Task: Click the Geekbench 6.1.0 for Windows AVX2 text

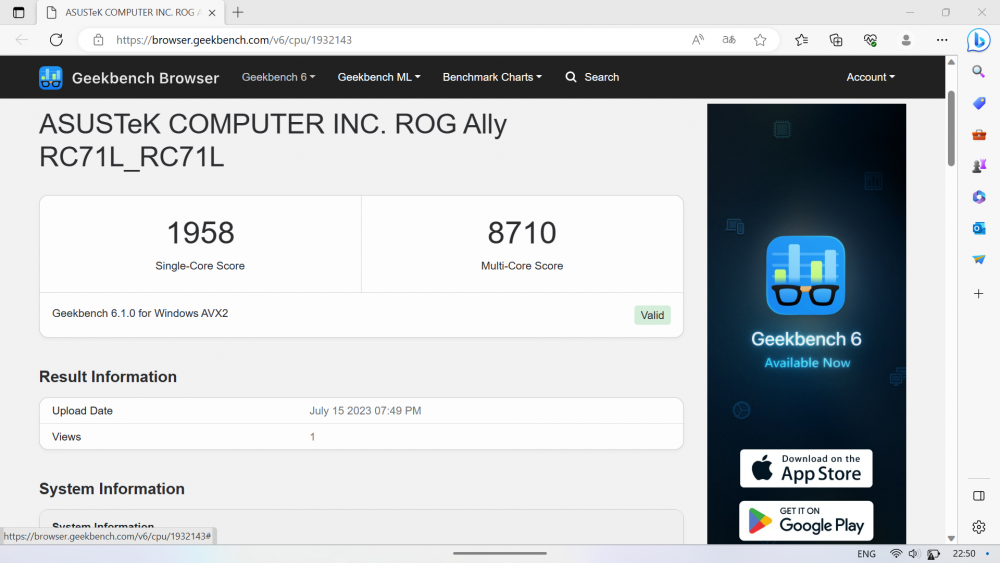Action: pos(140,313)
